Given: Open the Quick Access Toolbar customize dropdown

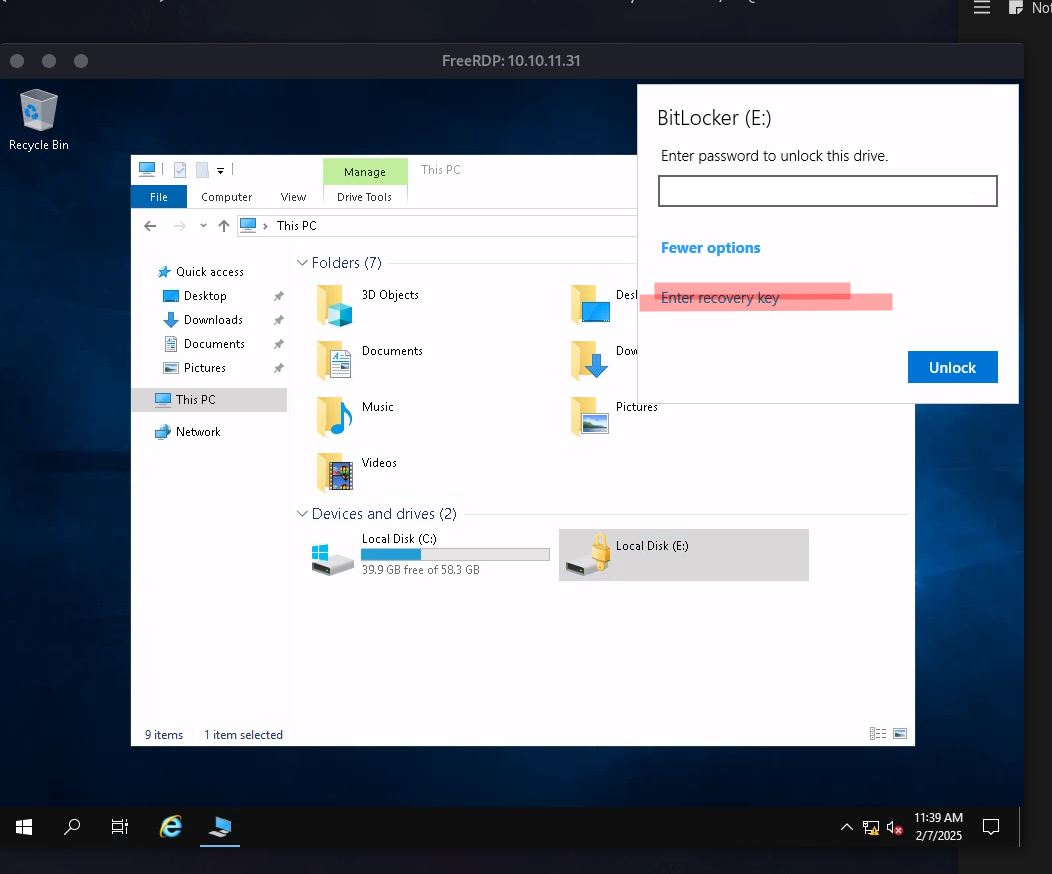Looking at the screenshot, I should pos(221,170).
